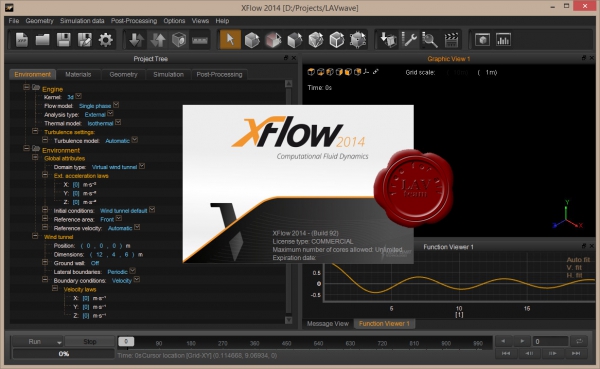Collapse the Environment tree node

tap(26, 148)
